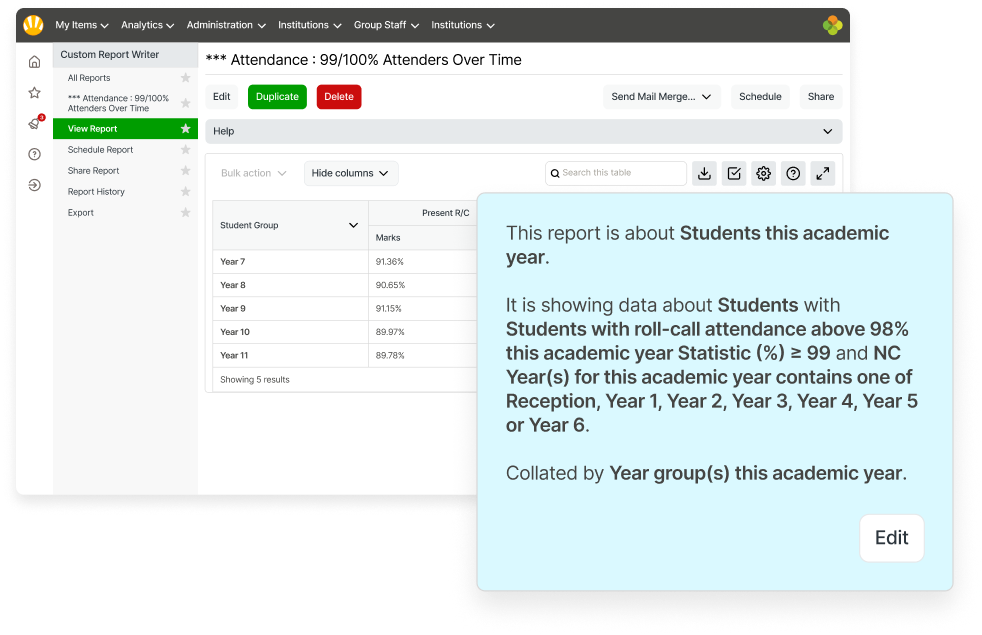Expand the table to fullscreen view

tap(822, 173)
